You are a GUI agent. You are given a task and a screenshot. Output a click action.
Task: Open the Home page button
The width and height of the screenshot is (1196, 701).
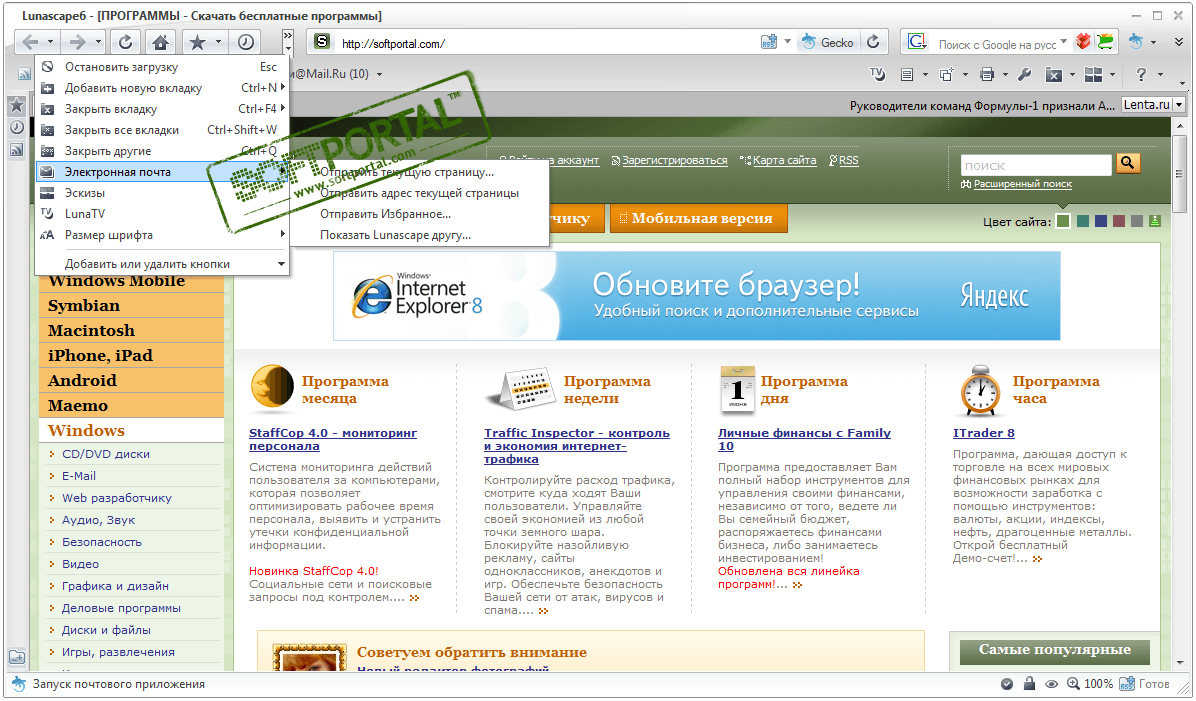coord(160,42)
